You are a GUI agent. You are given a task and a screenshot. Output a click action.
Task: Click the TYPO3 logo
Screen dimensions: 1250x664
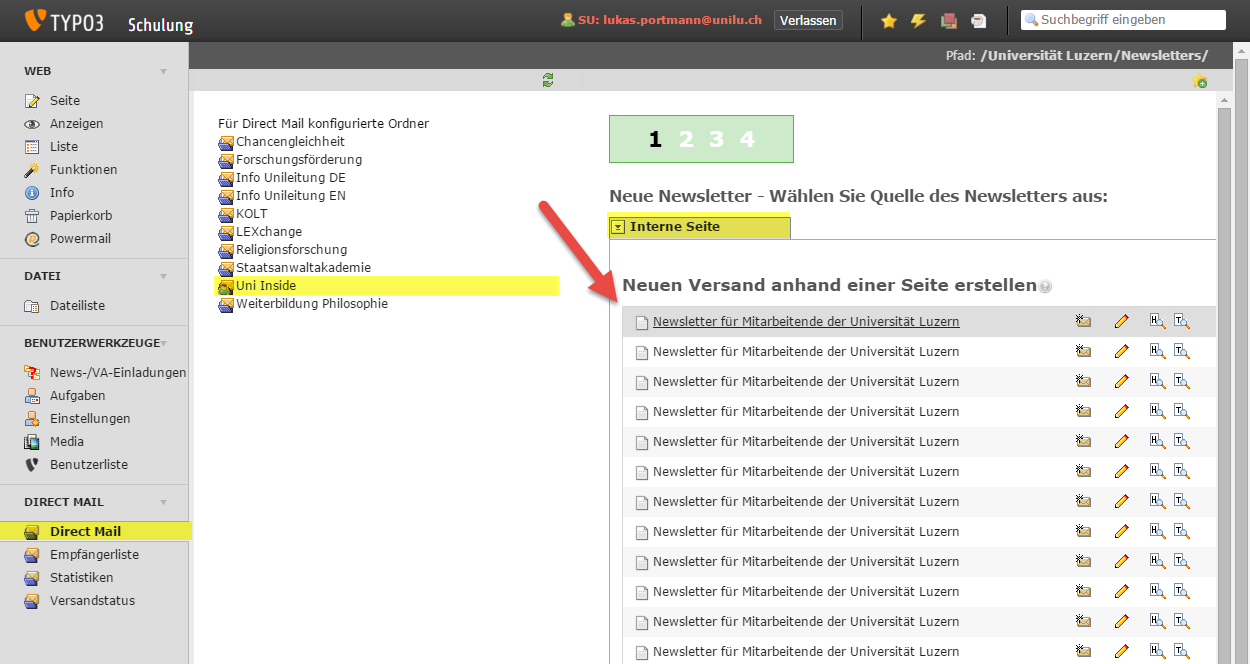(x=65, y=20)
